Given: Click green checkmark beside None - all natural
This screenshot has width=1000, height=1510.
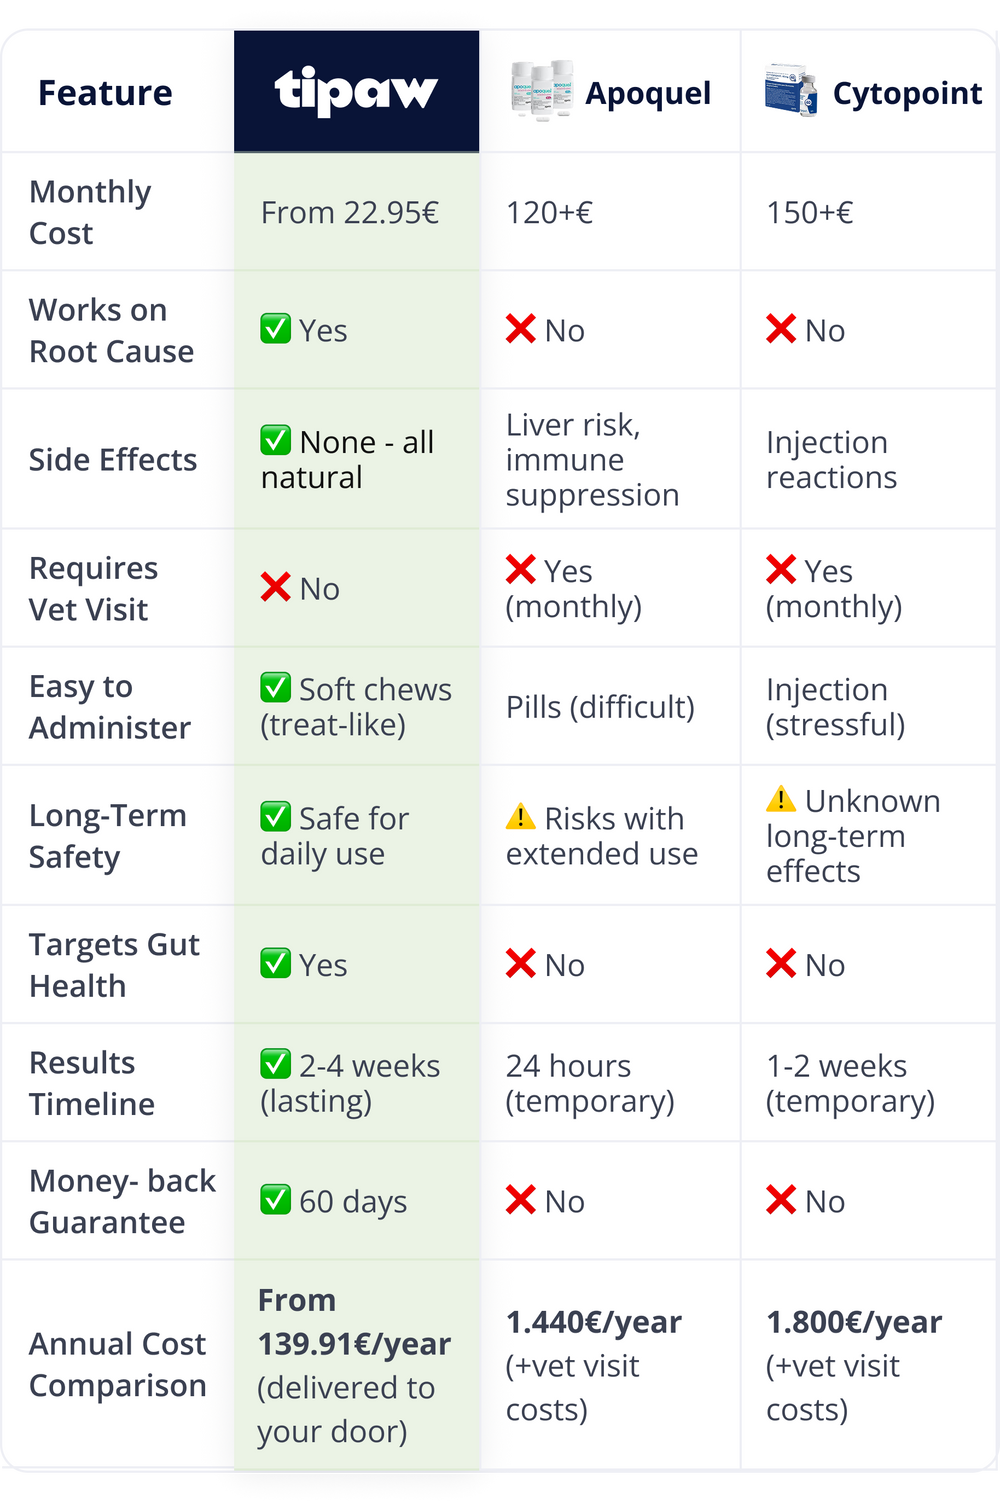Looking at the screenshot, I should pyautogui.click(x=275, y=440).
